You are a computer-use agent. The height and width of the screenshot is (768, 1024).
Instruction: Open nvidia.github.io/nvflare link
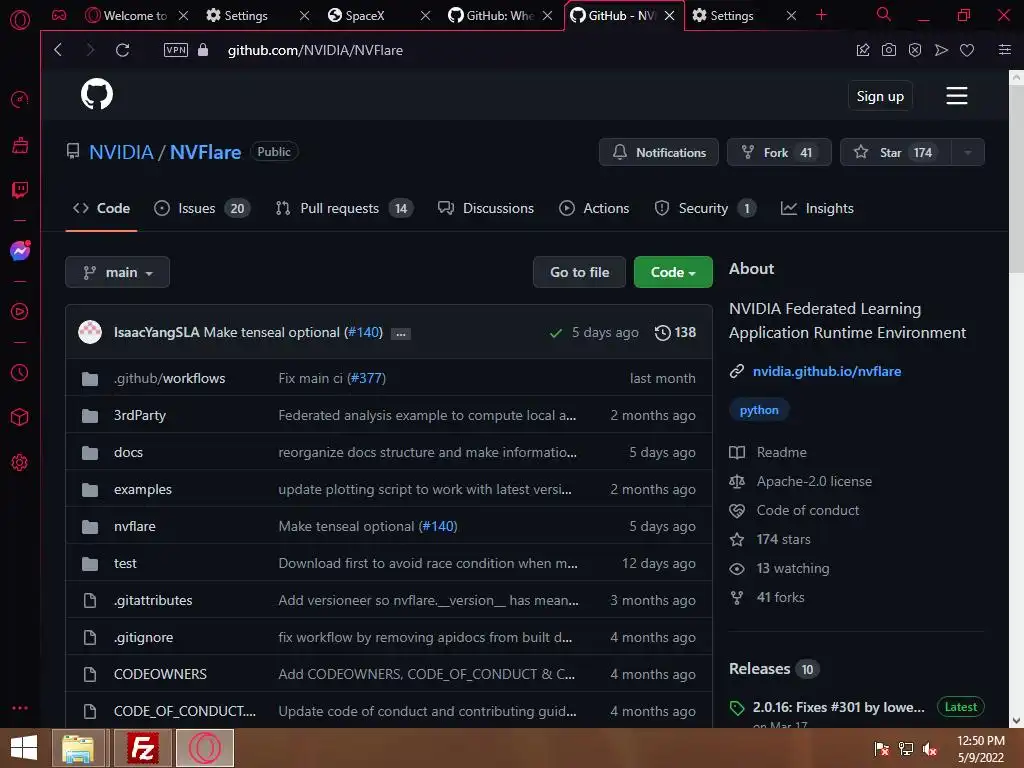pos(827,371)
